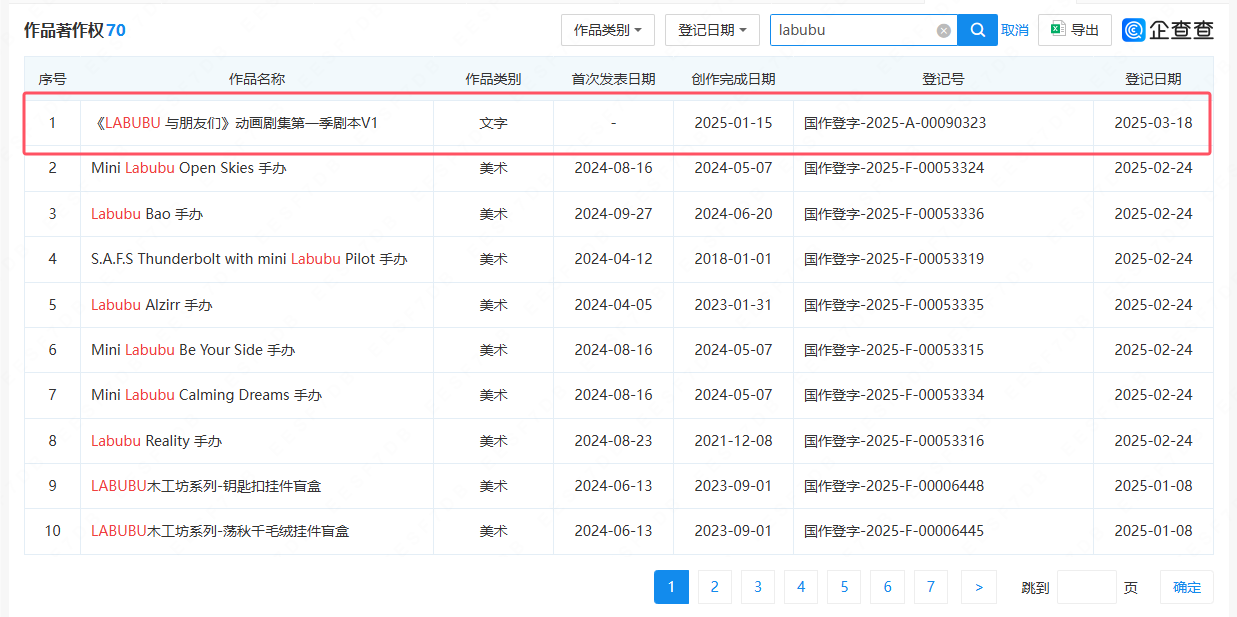This screenshot has height=617, width=1237.
Task: Click the 首次发表日期 column header
Action: pos(613,79)
